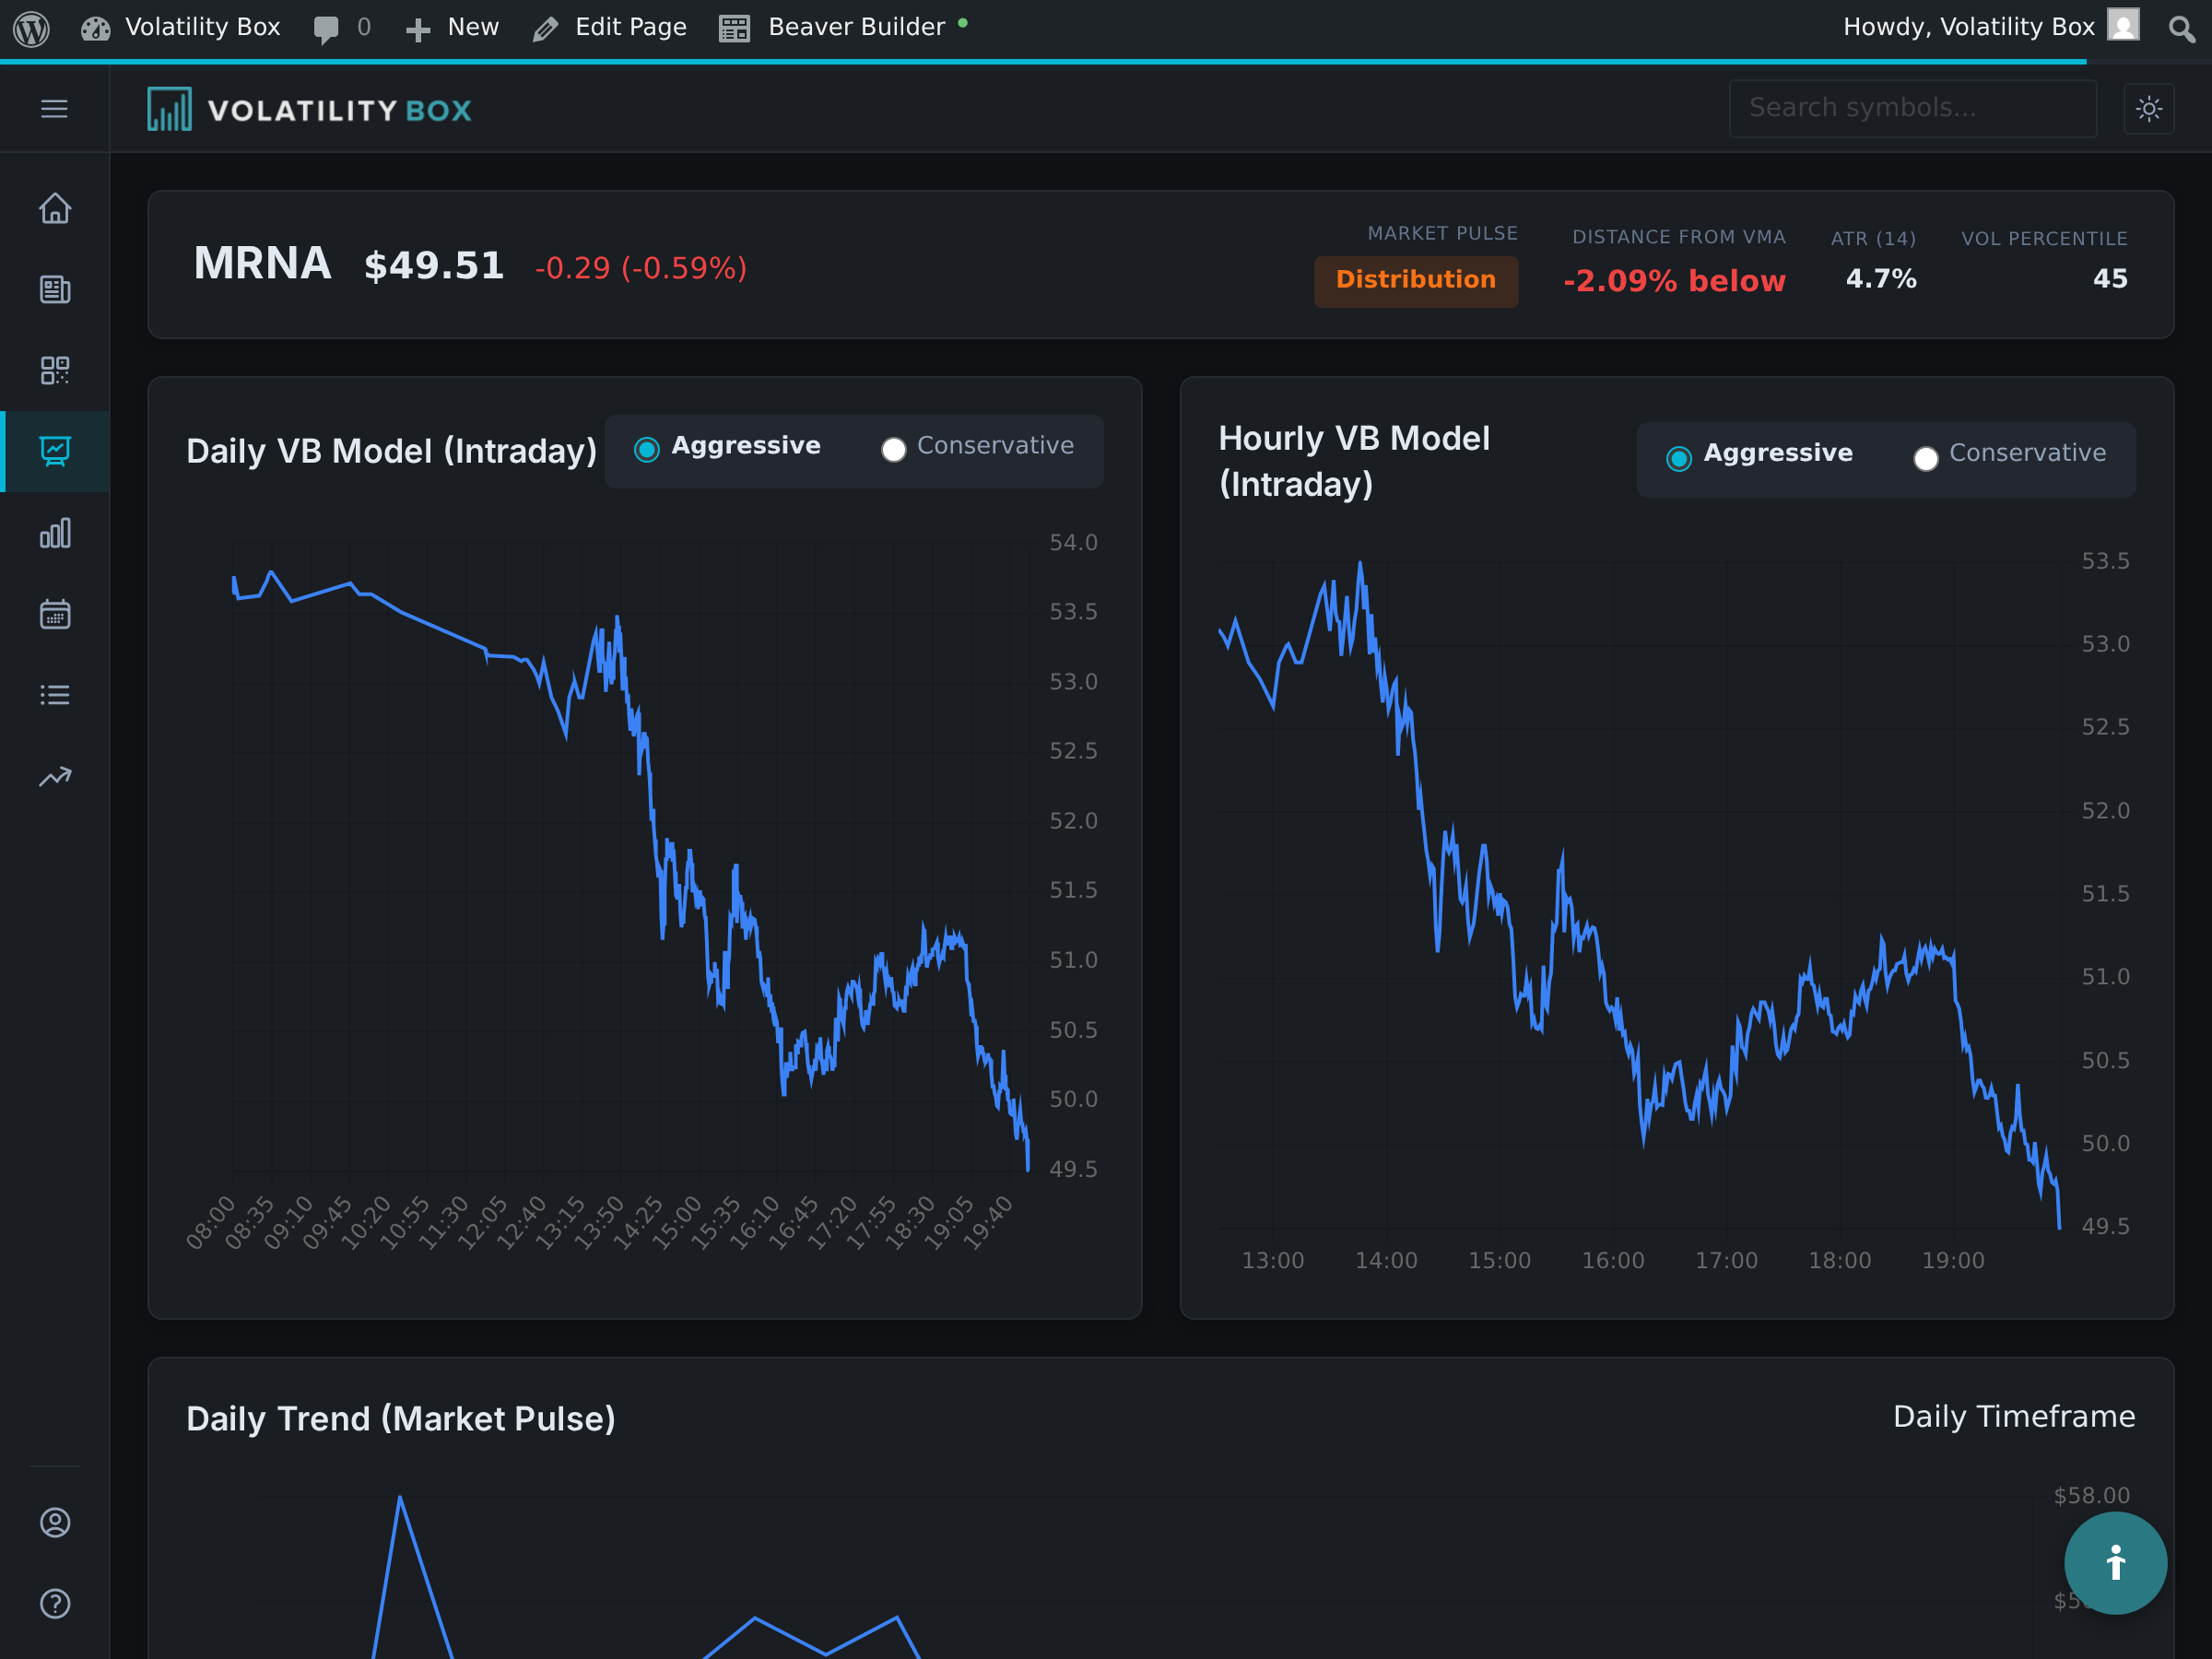
Task: Toggle the hamburger sidebar menu
Action: 55,109
